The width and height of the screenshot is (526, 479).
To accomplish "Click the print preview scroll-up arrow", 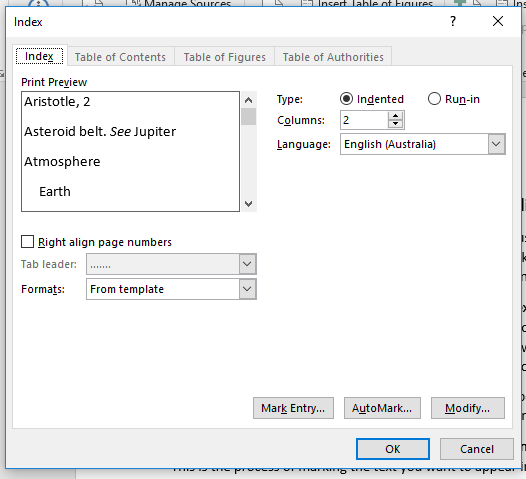I will (249, 100).
